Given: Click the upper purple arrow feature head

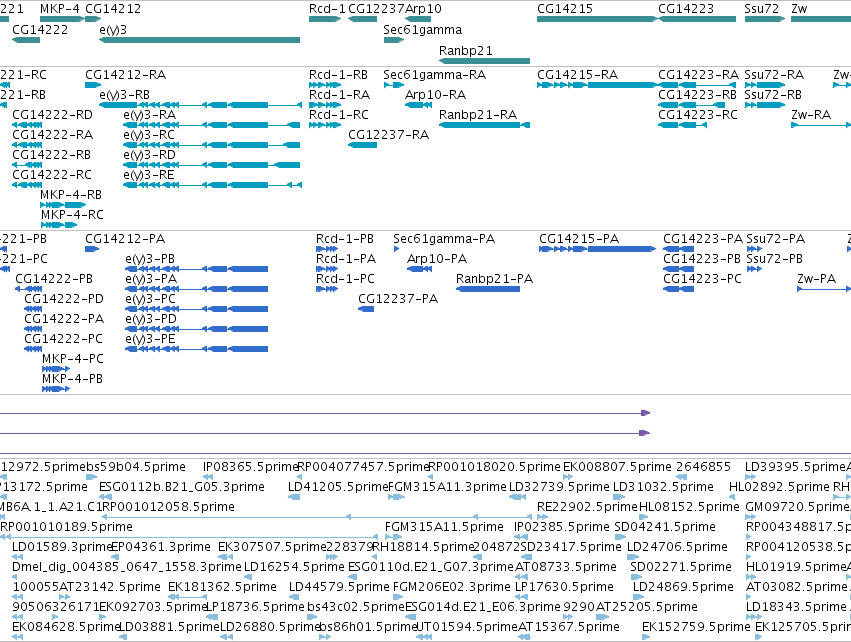Looking at the screenshot, I should point(645,414).
